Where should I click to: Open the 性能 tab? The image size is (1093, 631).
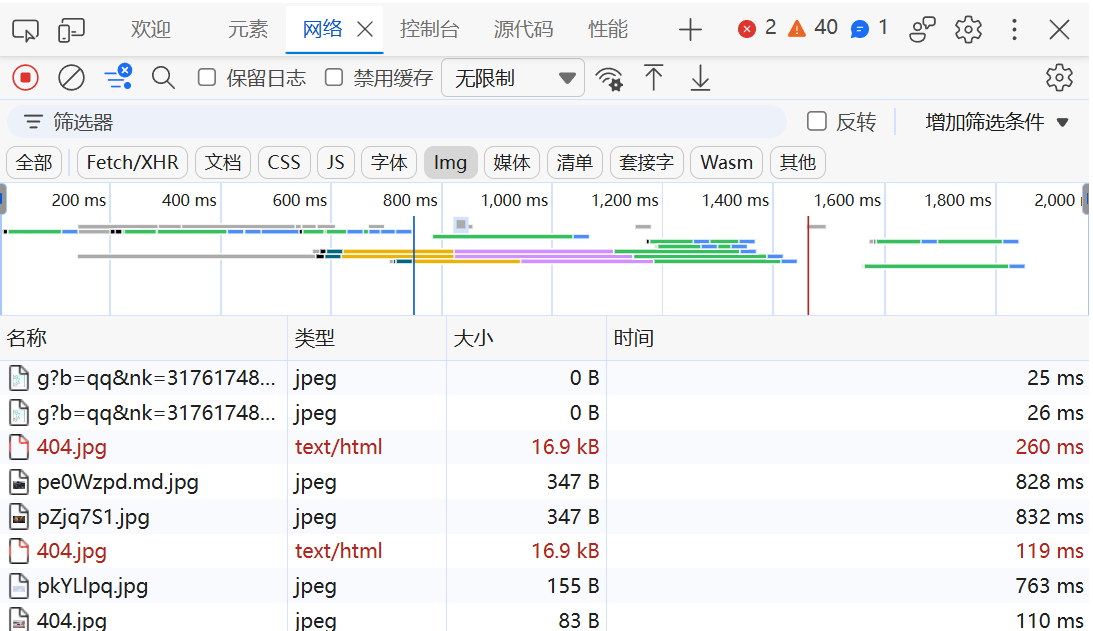coord(608,29)
